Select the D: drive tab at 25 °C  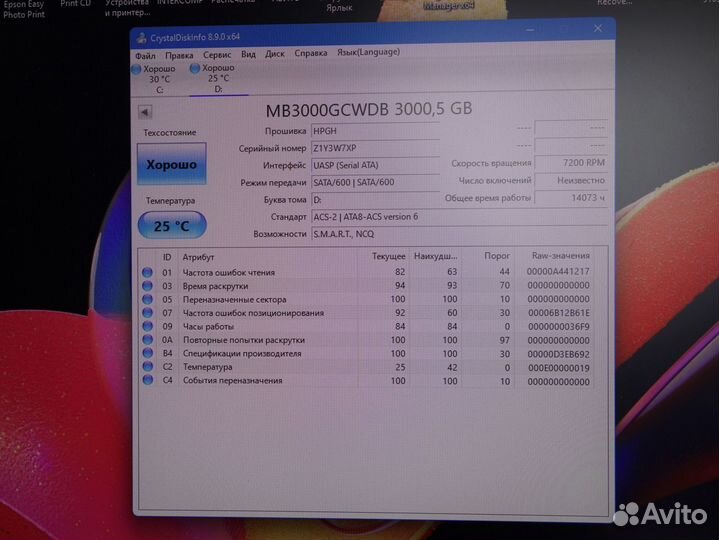pyautogui.click(x=216, y=78)
